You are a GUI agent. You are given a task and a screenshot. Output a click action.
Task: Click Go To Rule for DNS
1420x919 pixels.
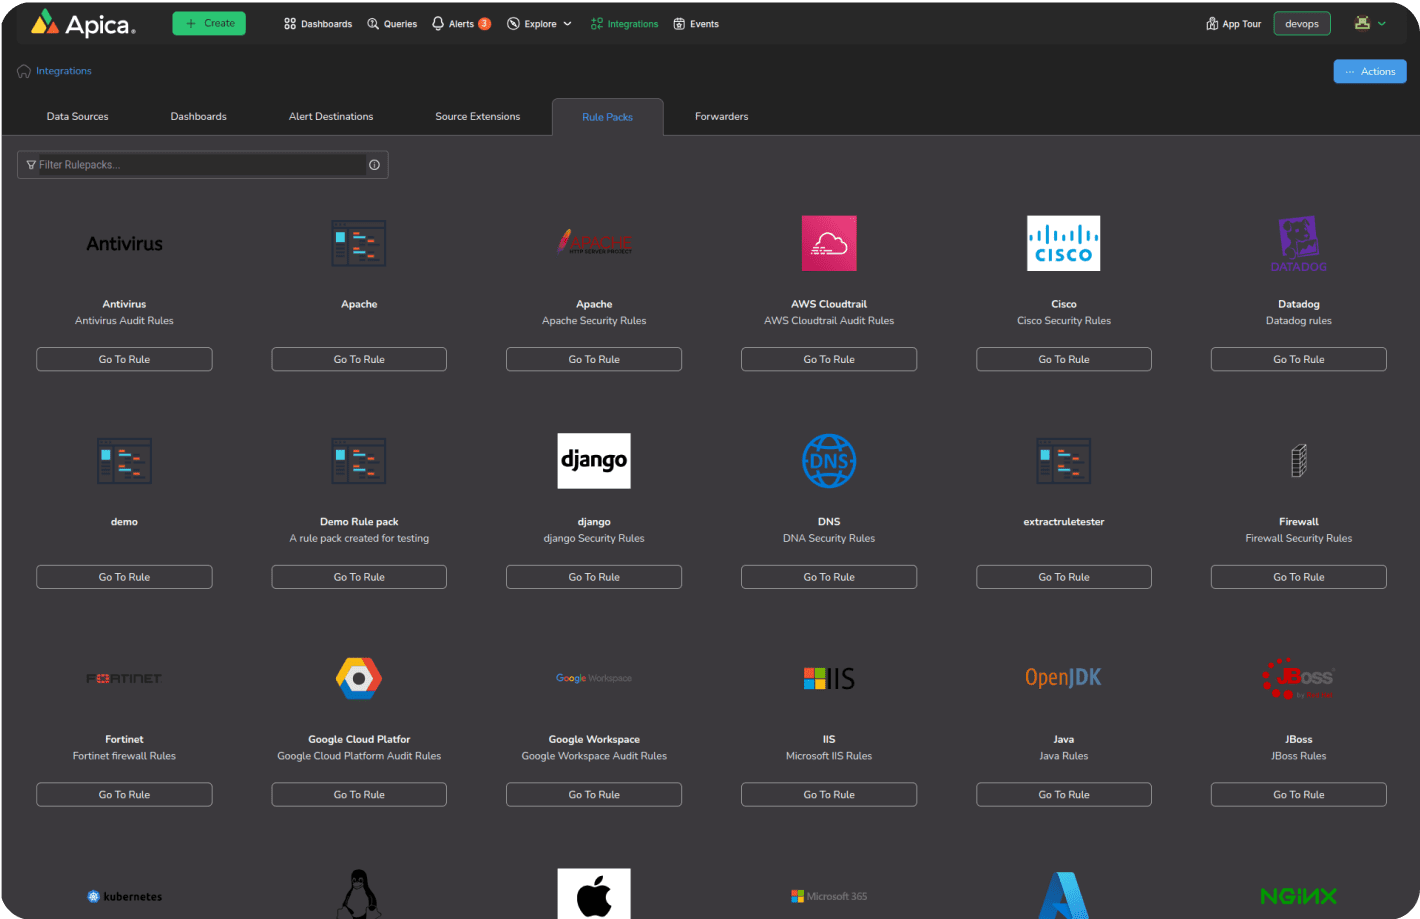pos(829,577)
